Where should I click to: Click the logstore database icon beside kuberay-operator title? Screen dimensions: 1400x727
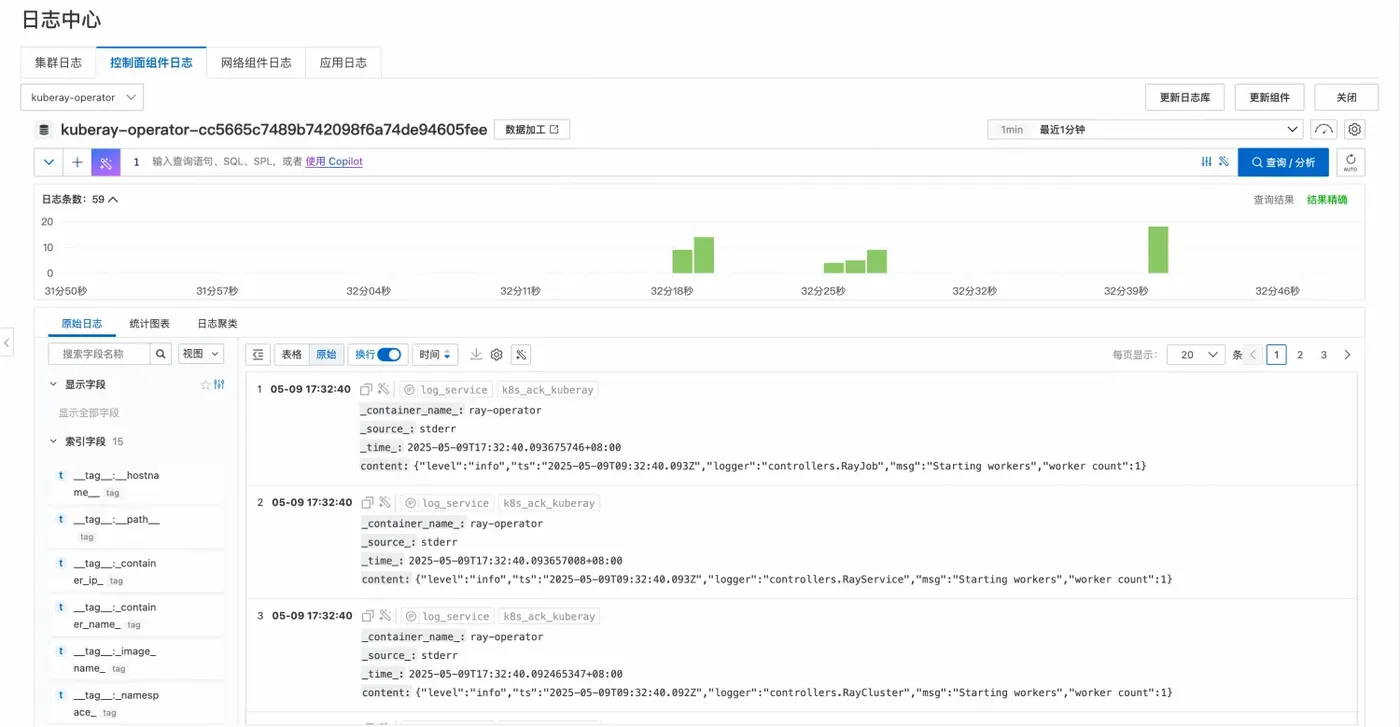pyautogui.click(x=43, y=130)
